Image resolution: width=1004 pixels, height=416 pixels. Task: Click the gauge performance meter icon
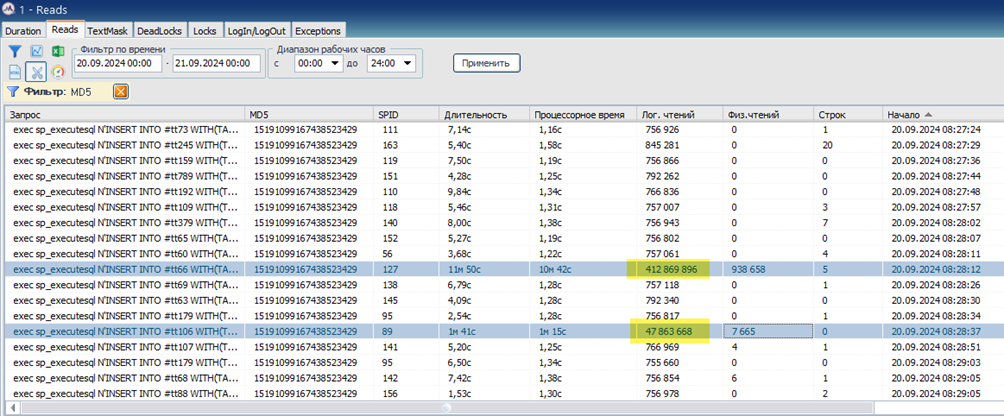57,72
